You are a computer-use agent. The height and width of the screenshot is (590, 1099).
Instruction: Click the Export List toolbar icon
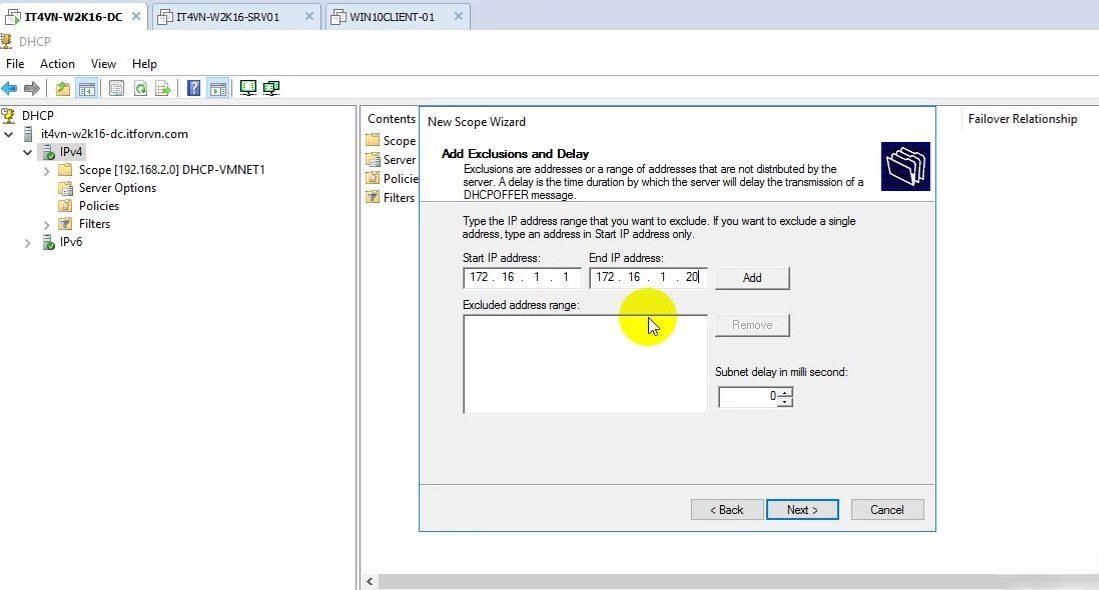click(163, 88)
